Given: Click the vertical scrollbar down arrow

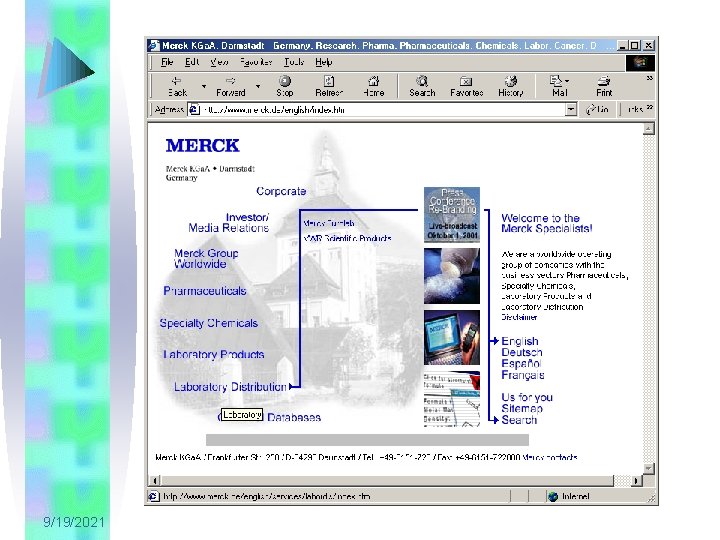Looking at the screenshot, I should point(648,468).
